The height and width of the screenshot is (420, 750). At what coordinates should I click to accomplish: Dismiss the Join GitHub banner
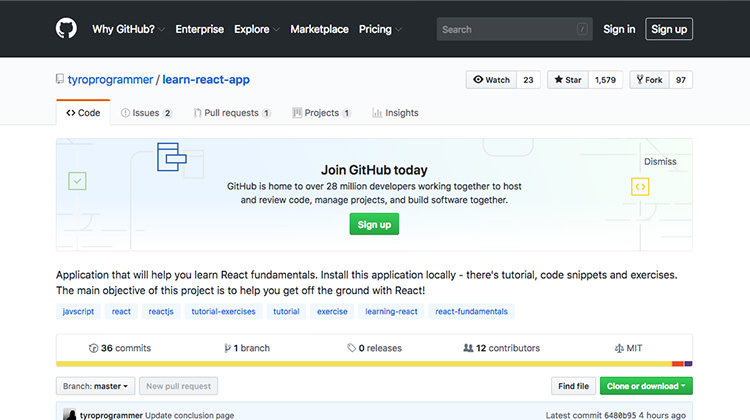point(659,161)
